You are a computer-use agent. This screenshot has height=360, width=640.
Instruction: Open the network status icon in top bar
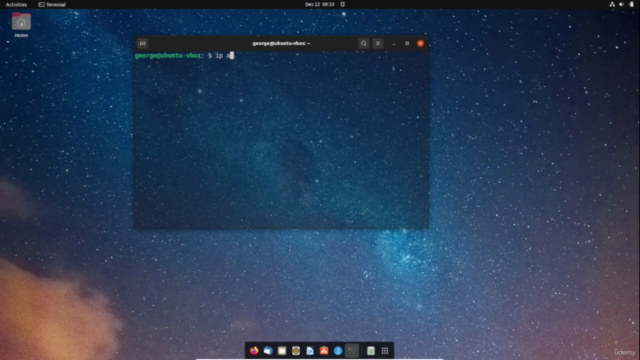tap(612, 4)
